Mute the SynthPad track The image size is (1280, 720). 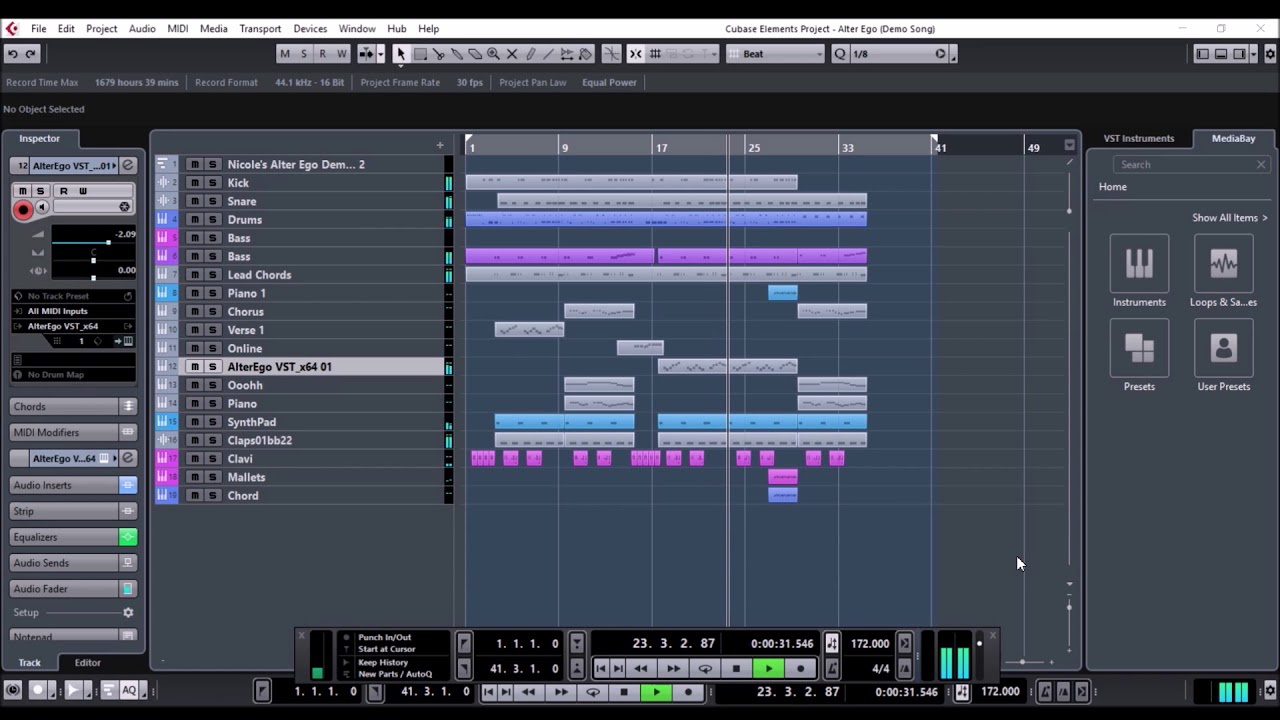195,422
